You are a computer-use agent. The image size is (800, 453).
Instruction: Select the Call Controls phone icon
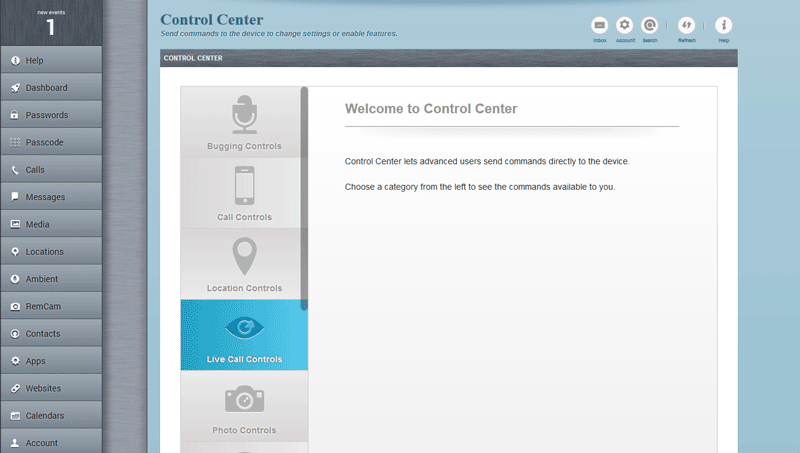coord(244,186)
